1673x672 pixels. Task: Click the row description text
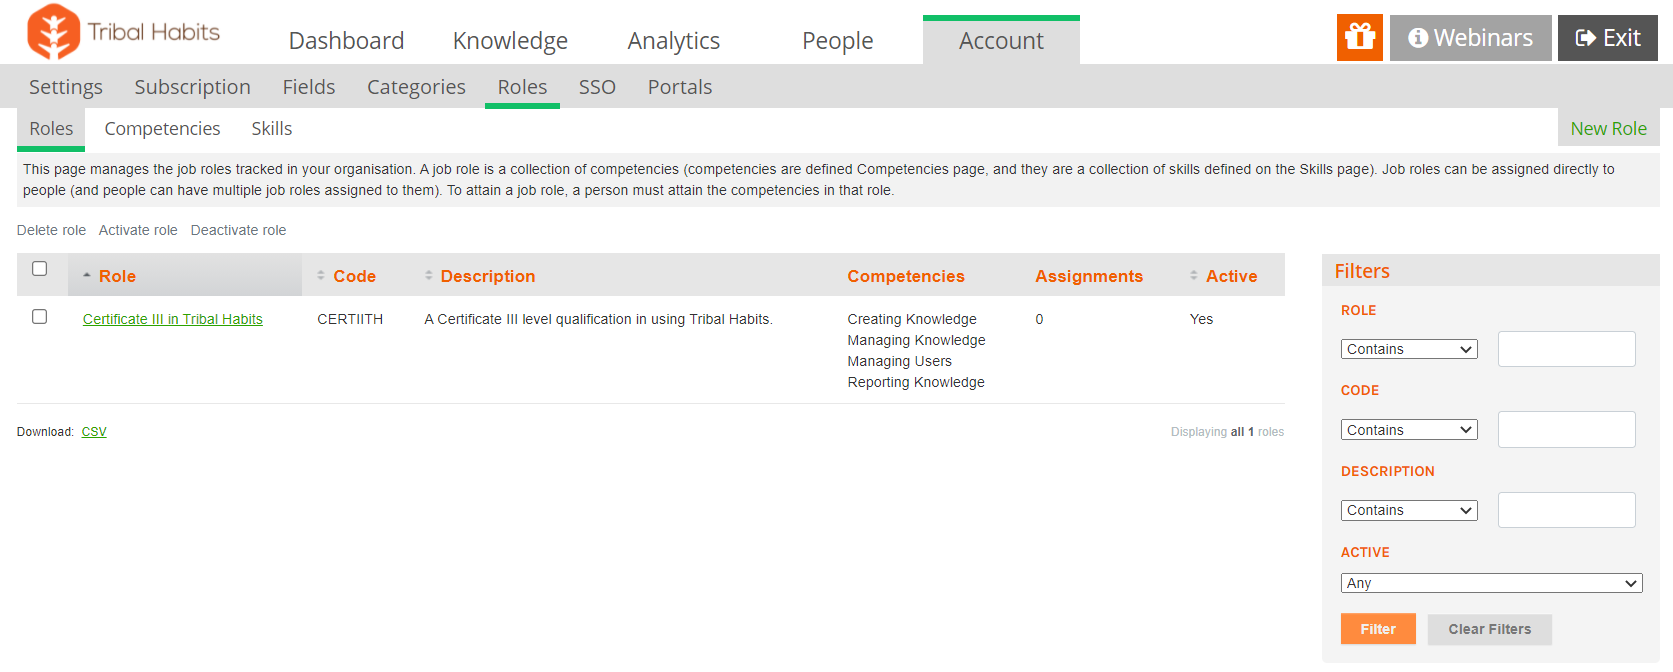click(x=598, y=319)
